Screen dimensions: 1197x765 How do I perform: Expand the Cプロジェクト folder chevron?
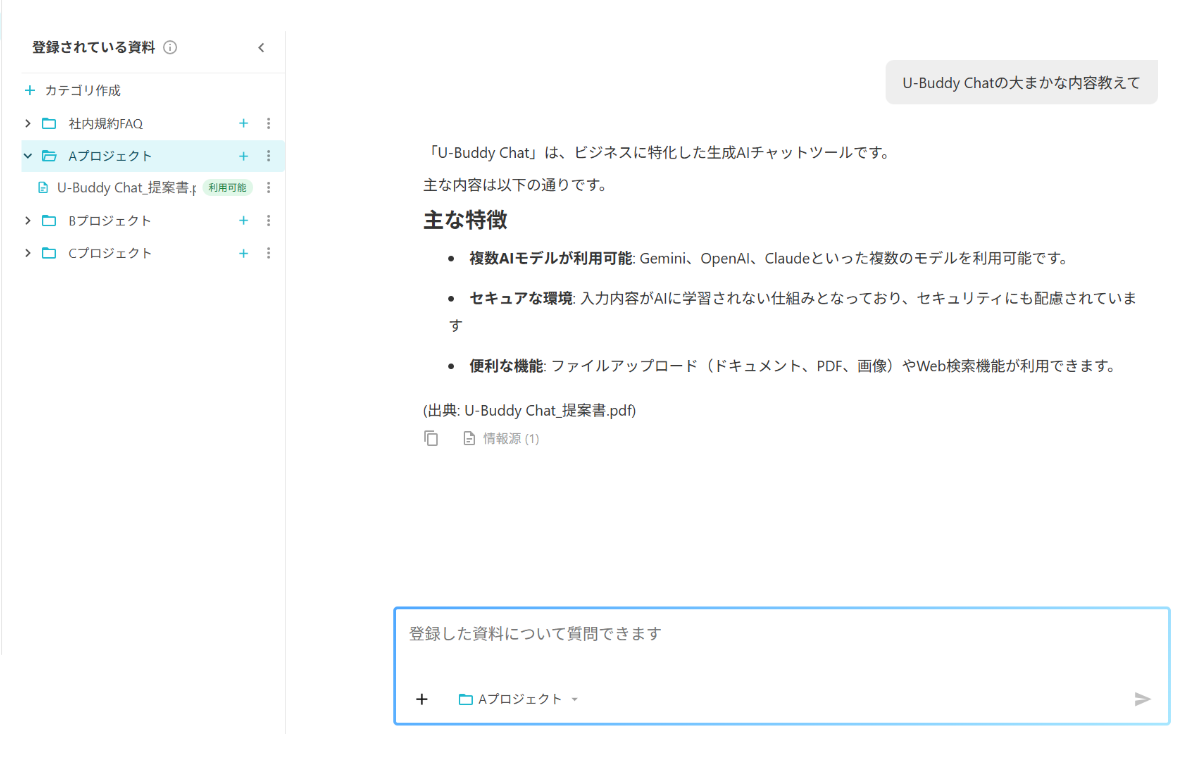pos(27,253)
